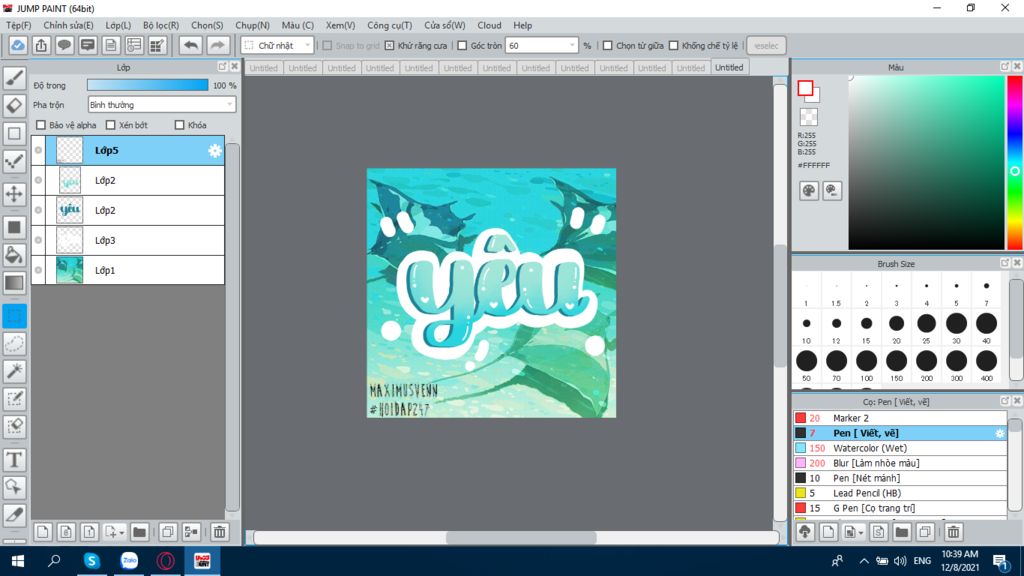1024x576 pixels.
Task: Click the cloud save icon in toolbar
Action: tap(18, 46)
